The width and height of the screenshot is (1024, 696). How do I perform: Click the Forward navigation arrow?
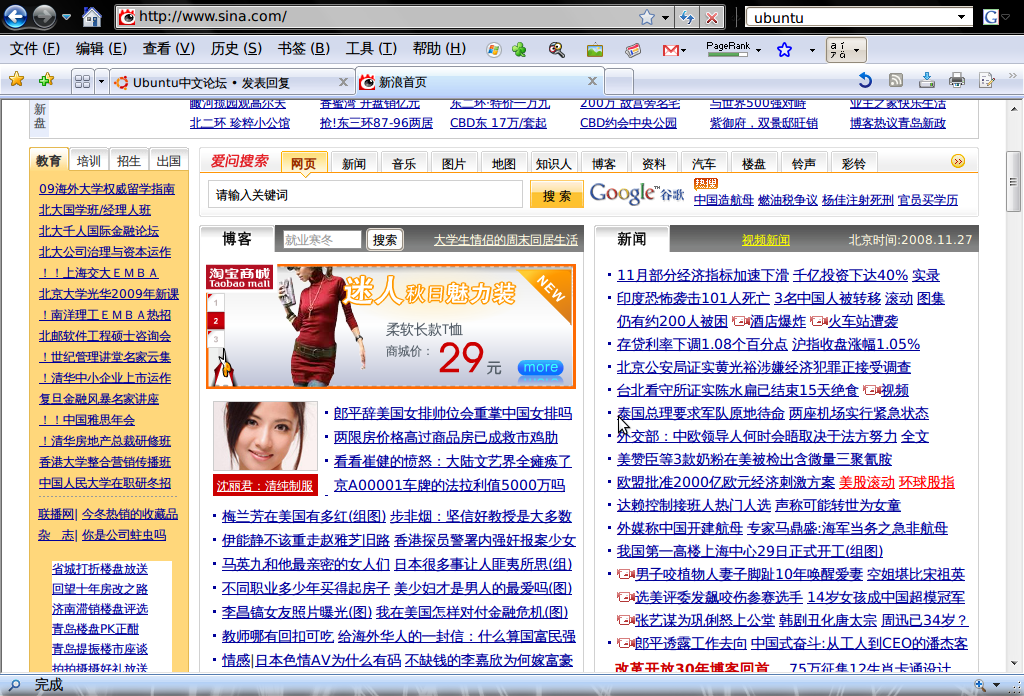(44, 16)
